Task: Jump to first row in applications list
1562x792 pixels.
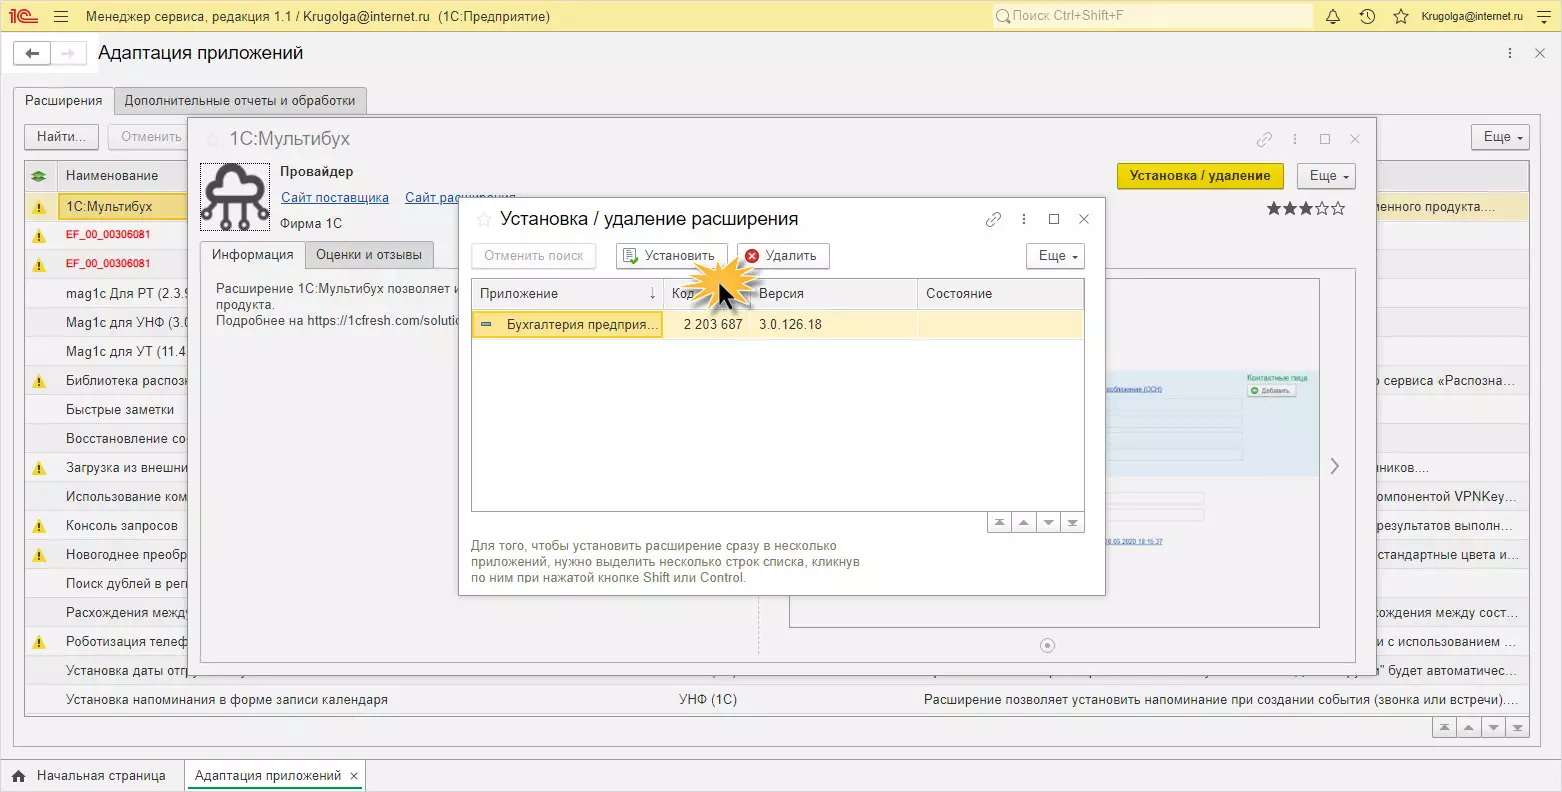Action: point(999,523)
